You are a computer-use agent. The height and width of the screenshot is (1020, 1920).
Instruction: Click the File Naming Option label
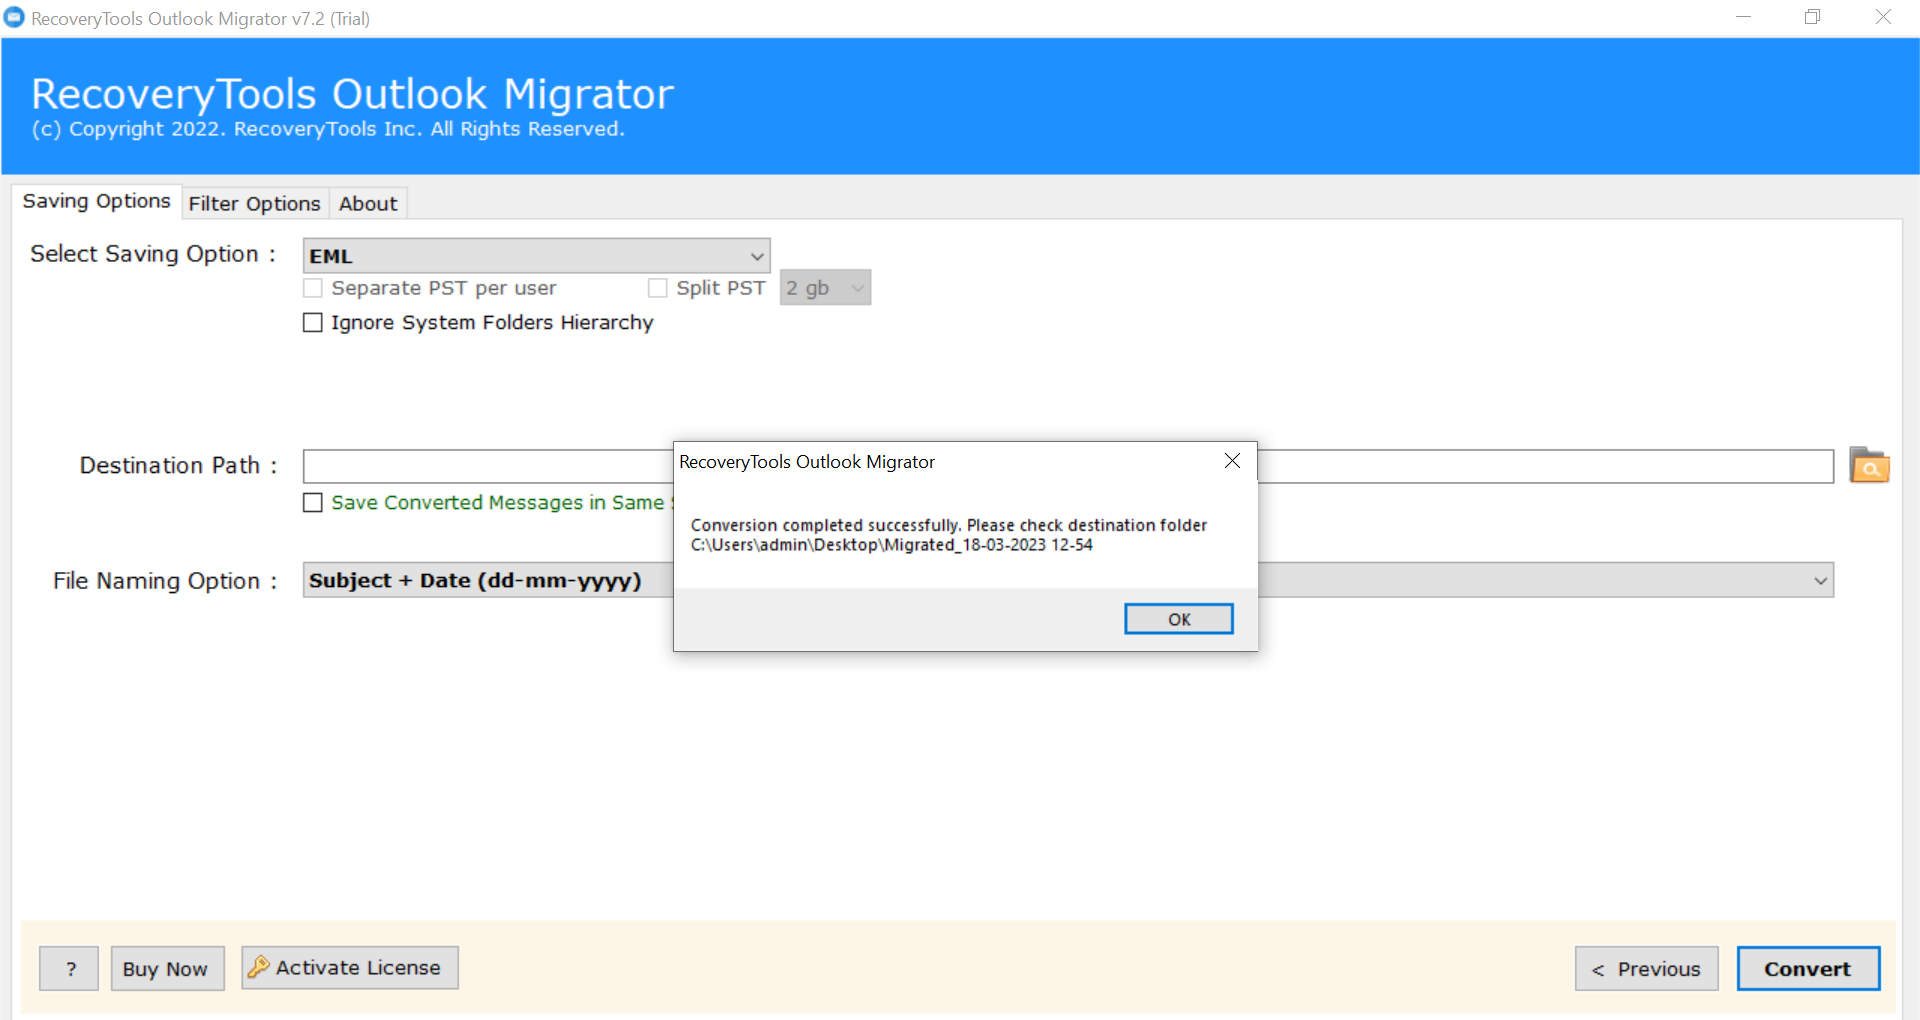coord(165,581)
